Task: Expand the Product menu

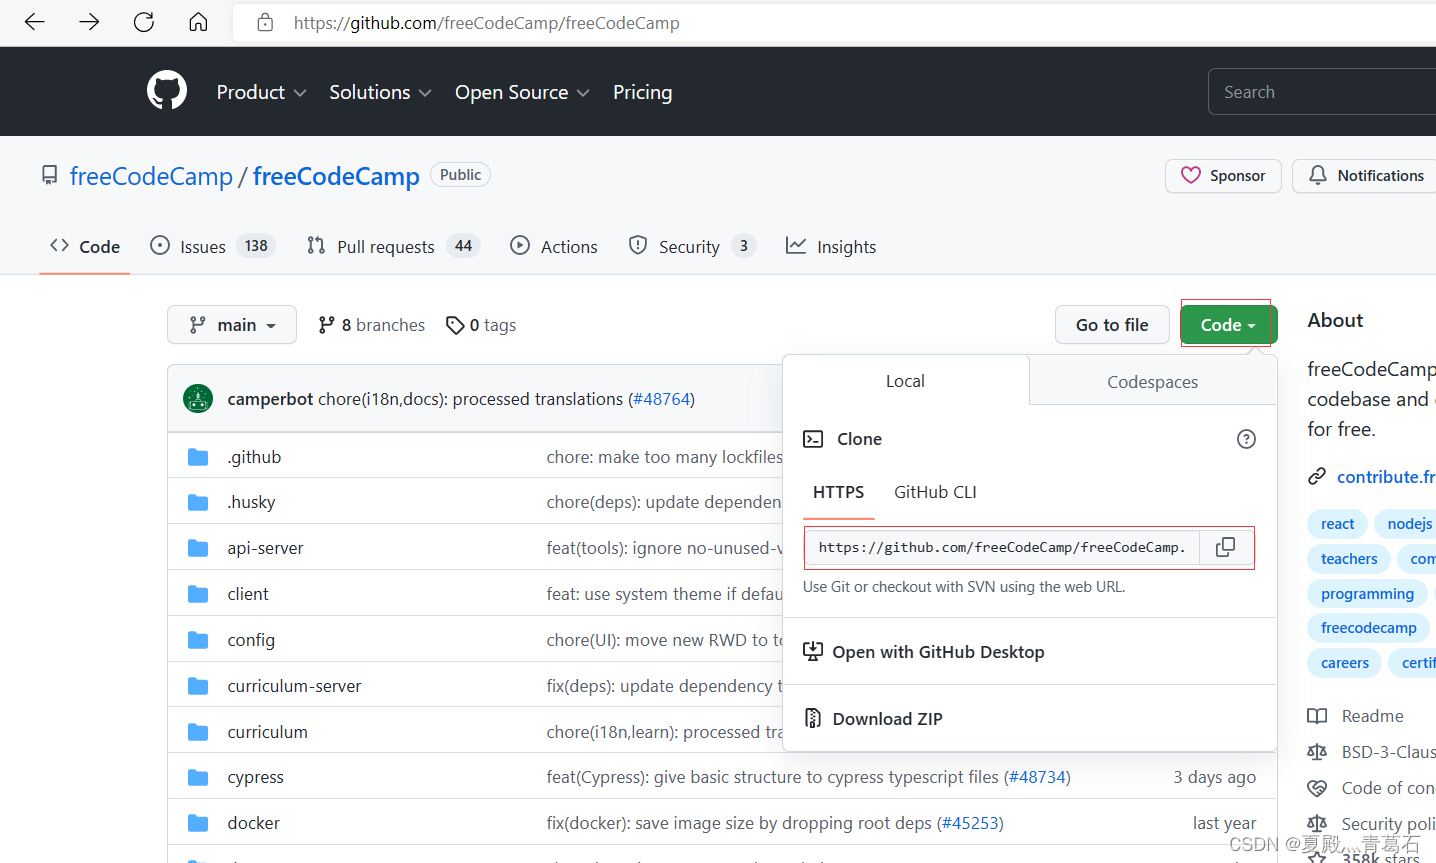Action: pyautogui.click(x=261, y=92)
